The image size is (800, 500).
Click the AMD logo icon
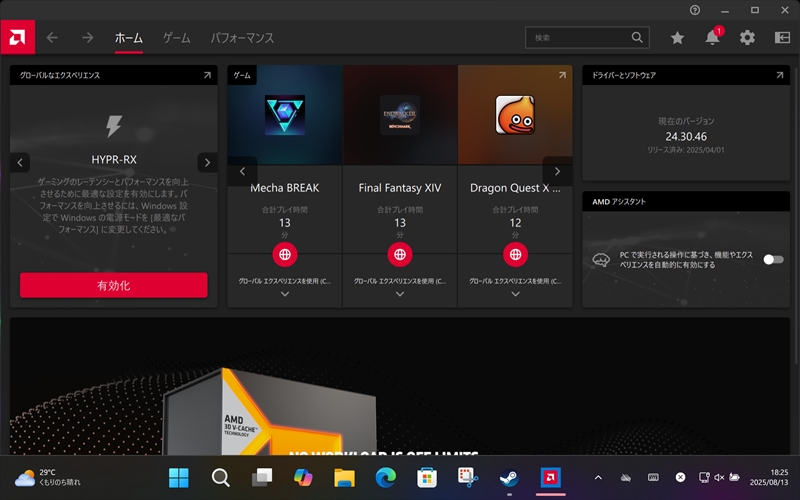[17, 37]
